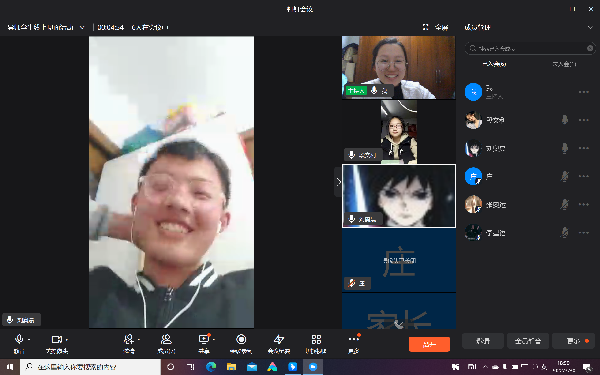
Task: Open the manage members icon in the toolbar
Action: click(166, 339)
